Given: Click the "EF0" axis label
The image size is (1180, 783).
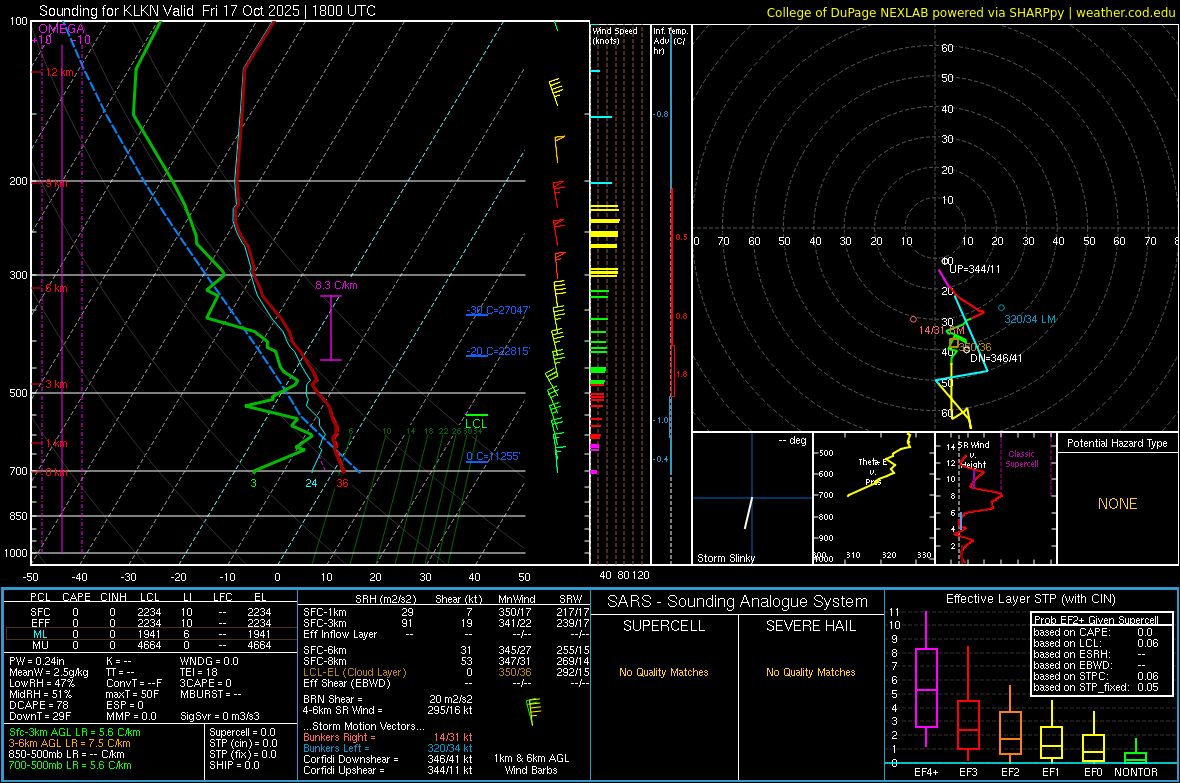Looking at the screenshot, I should pyautogui.click(x=1093, y=772).
